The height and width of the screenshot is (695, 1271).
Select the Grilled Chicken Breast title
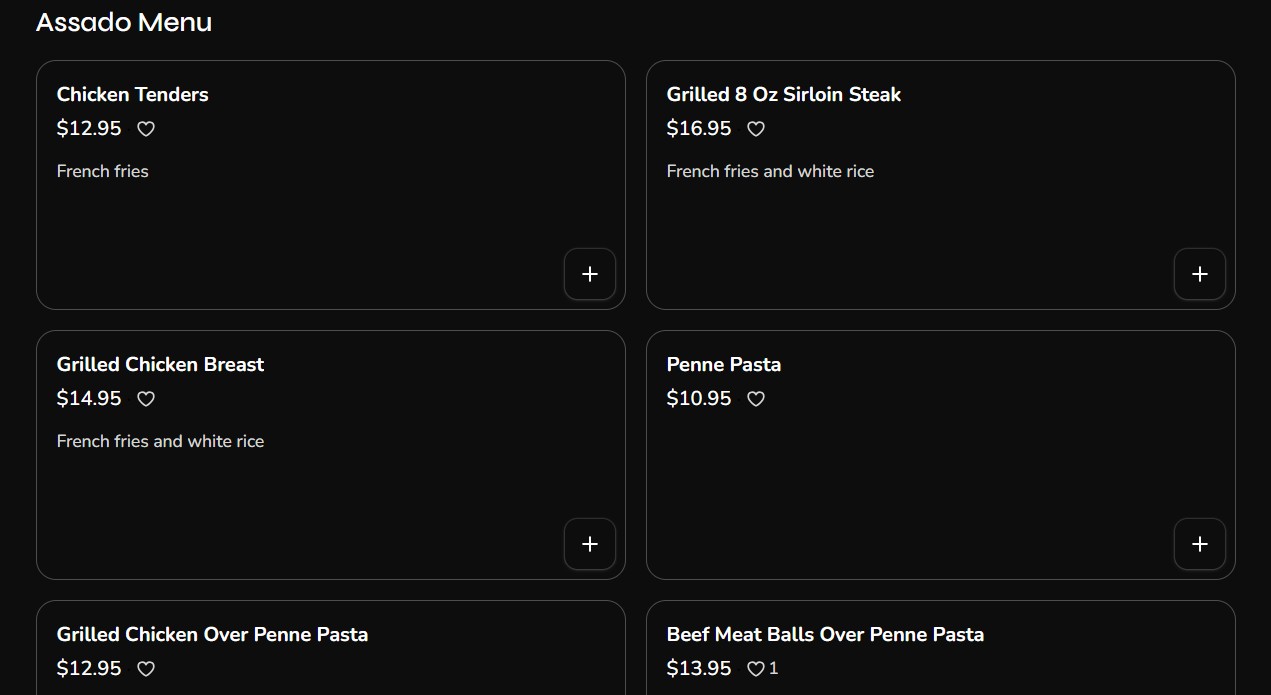click(160, 365)
